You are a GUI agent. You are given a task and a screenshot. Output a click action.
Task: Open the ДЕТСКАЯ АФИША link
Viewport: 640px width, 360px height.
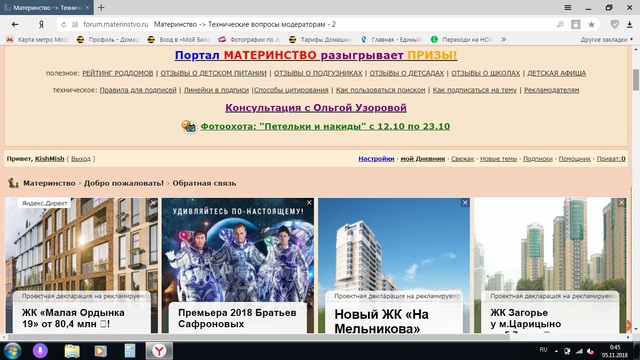tap(556, 73)
